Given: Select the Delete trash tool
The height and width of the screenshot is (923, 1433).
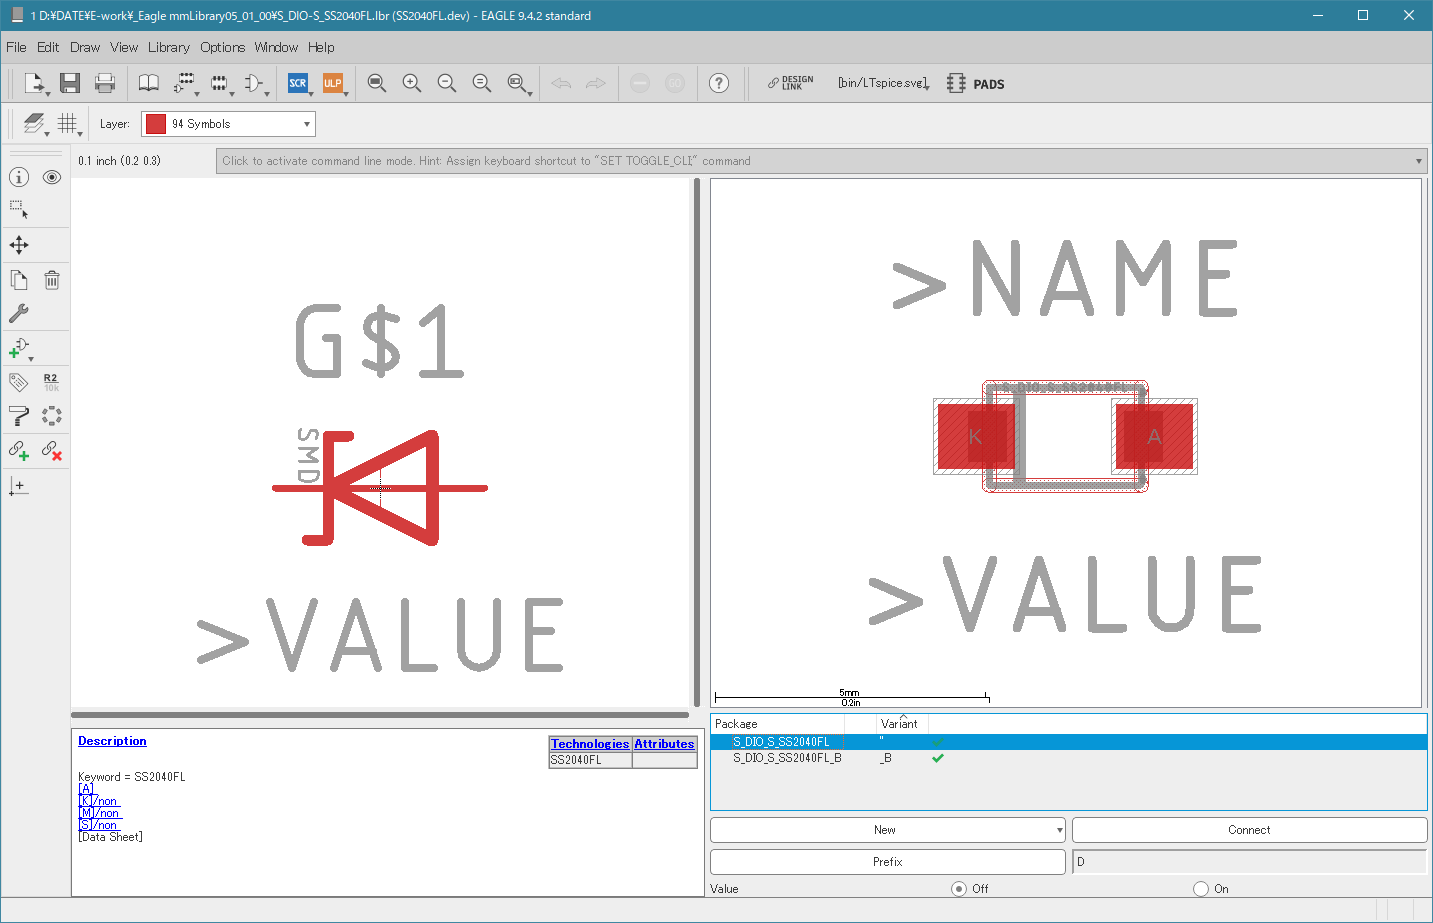Looking at the screenshot, I should 52,280.
